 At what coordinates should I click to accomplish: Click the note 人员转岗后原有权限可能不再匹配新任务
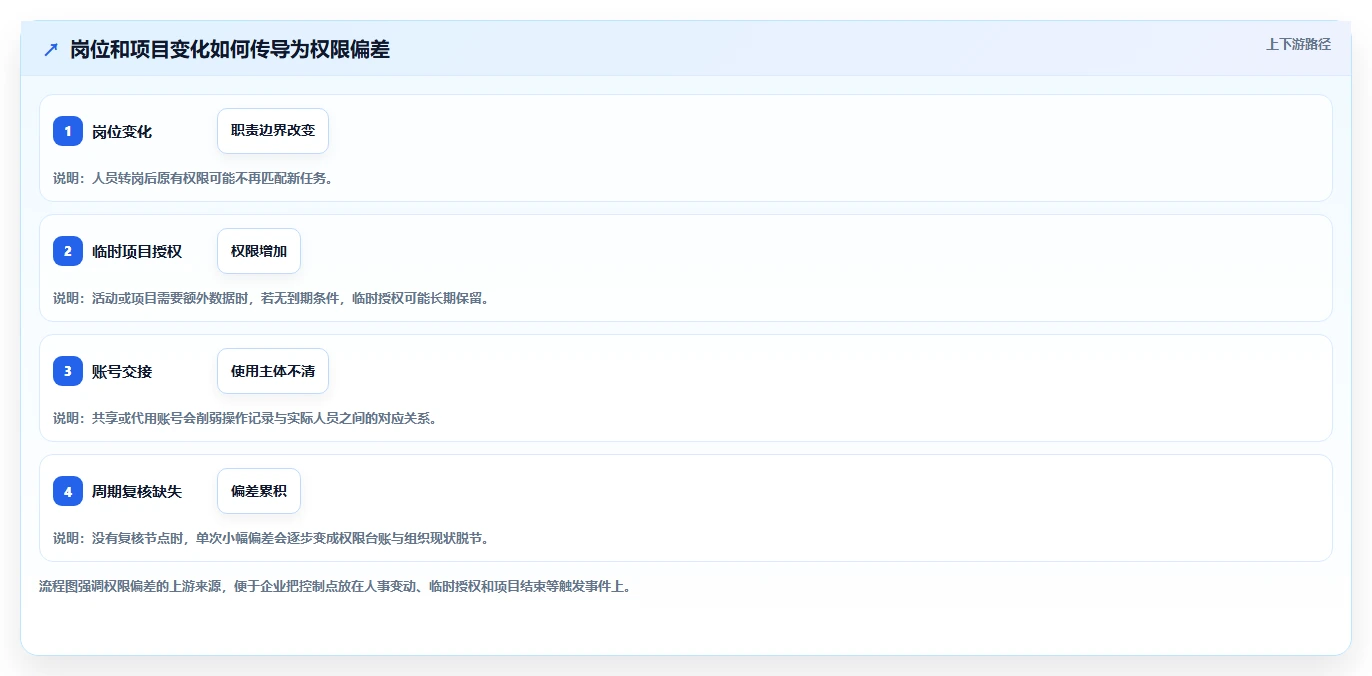tap(193, 178)
